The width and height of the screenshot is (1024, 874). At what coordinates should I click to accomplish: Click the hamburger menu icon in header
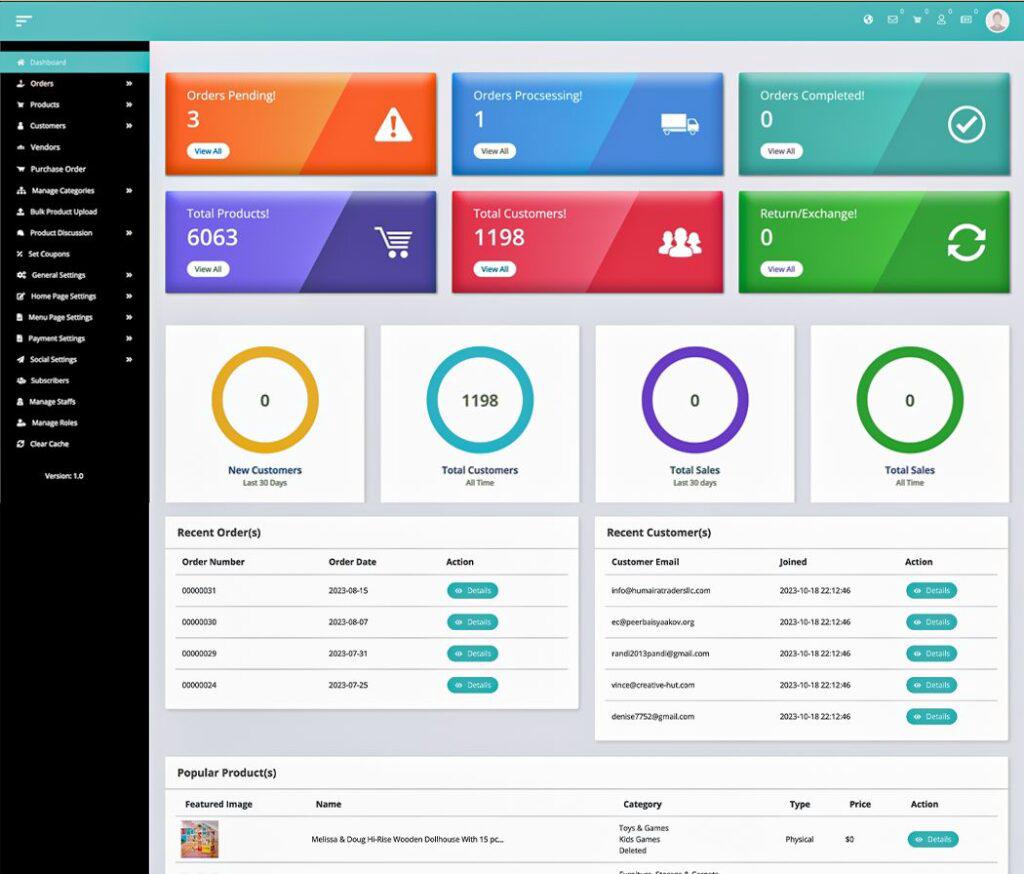24,21
